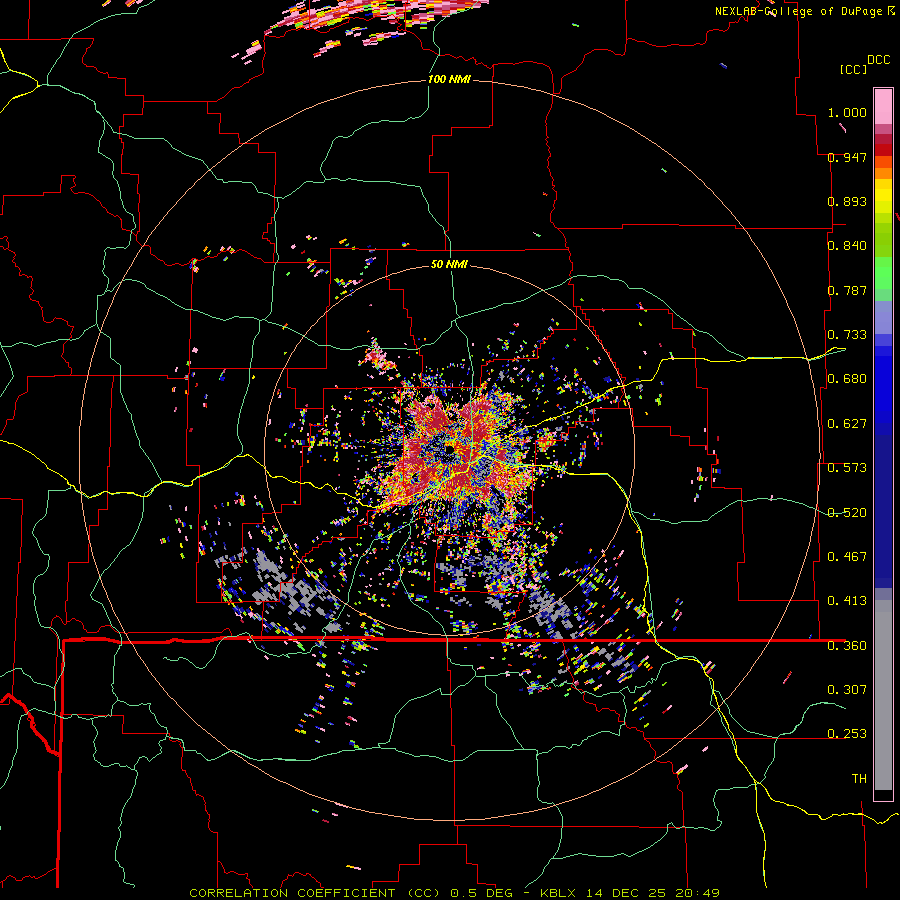Screen dimensions: 900x900
Task: Click the DCC label above the color scale
Action: (878, 60)
